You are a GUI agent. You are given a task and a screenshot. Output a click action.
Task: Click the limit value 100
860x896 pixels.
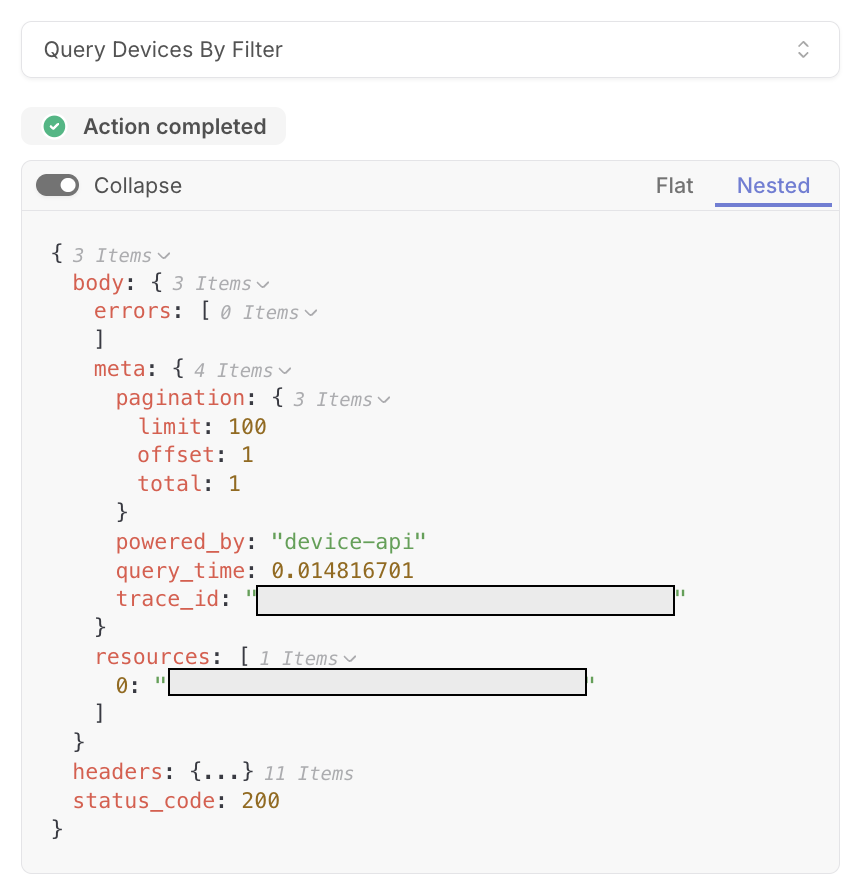click(247, 426)
